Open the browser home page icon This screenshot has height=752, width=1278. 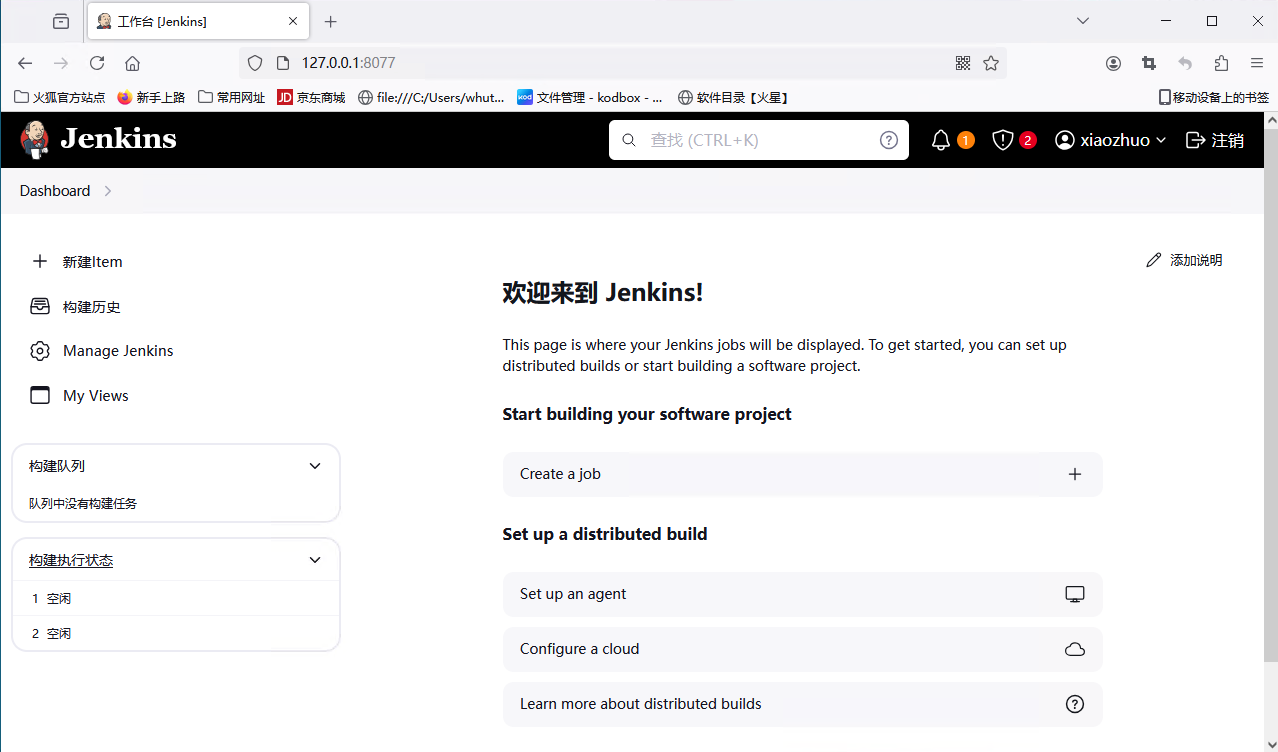132,63
